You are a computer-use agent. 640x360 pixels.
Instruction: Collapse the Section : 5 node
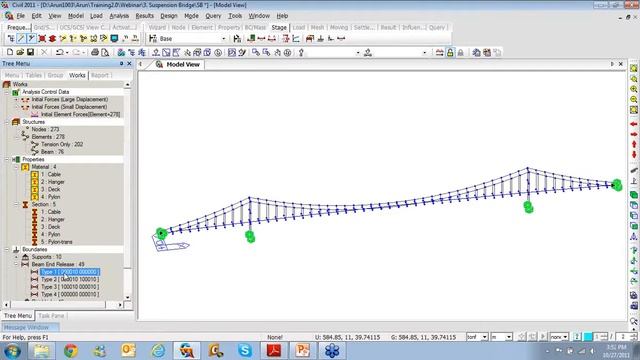[16, 204]
